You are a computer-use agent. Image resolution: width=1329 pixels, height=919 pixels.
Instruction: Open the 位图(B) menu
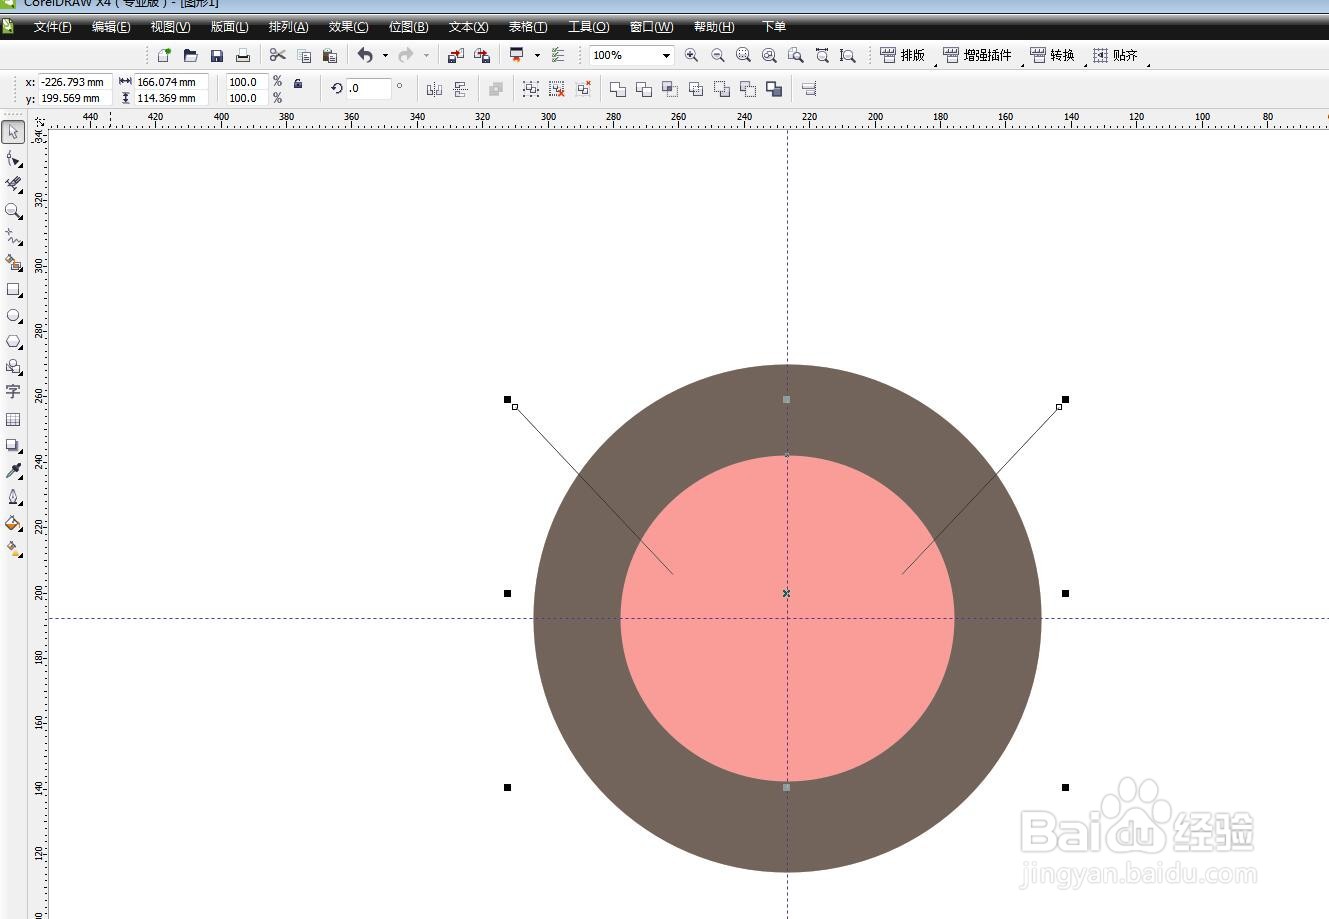[x=408, y=27]
